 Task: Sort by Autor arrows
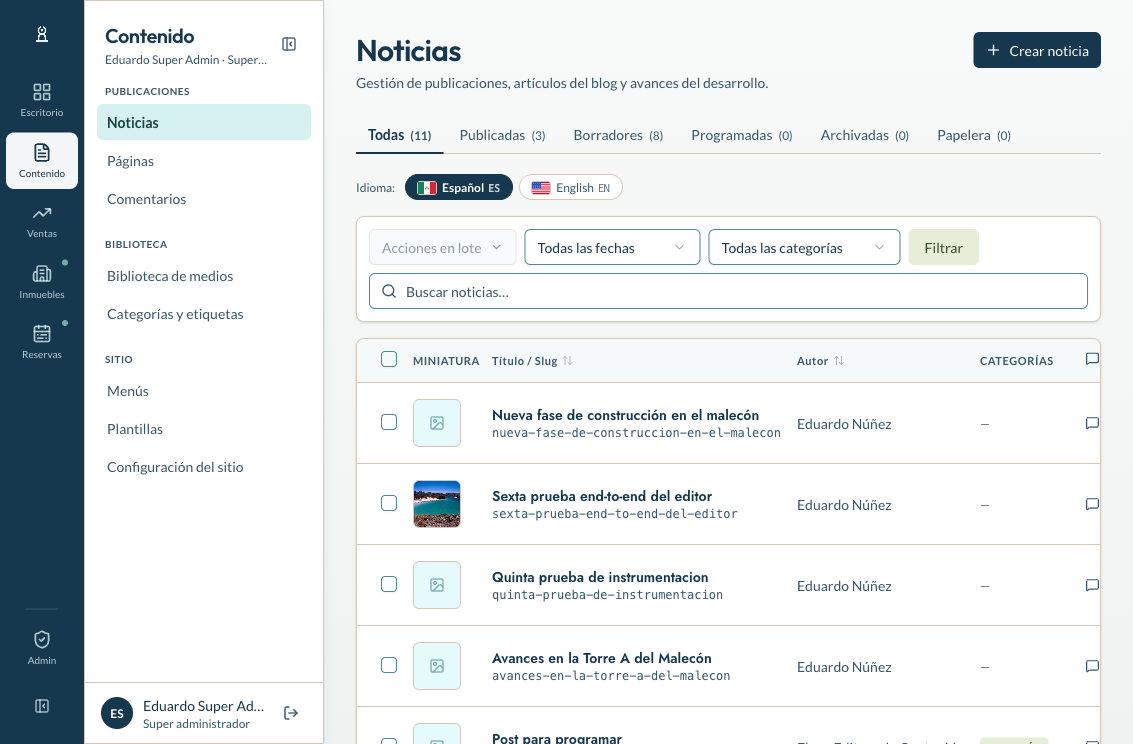click(839, 360)
